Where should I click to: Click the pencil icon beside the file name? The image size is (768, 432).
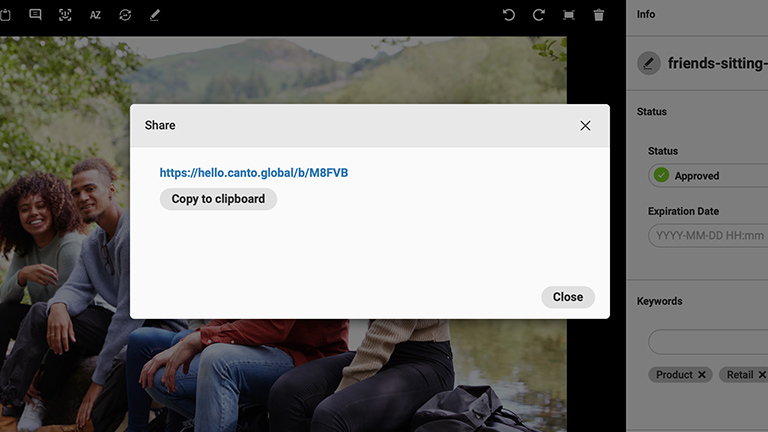(x=648, y=63)
